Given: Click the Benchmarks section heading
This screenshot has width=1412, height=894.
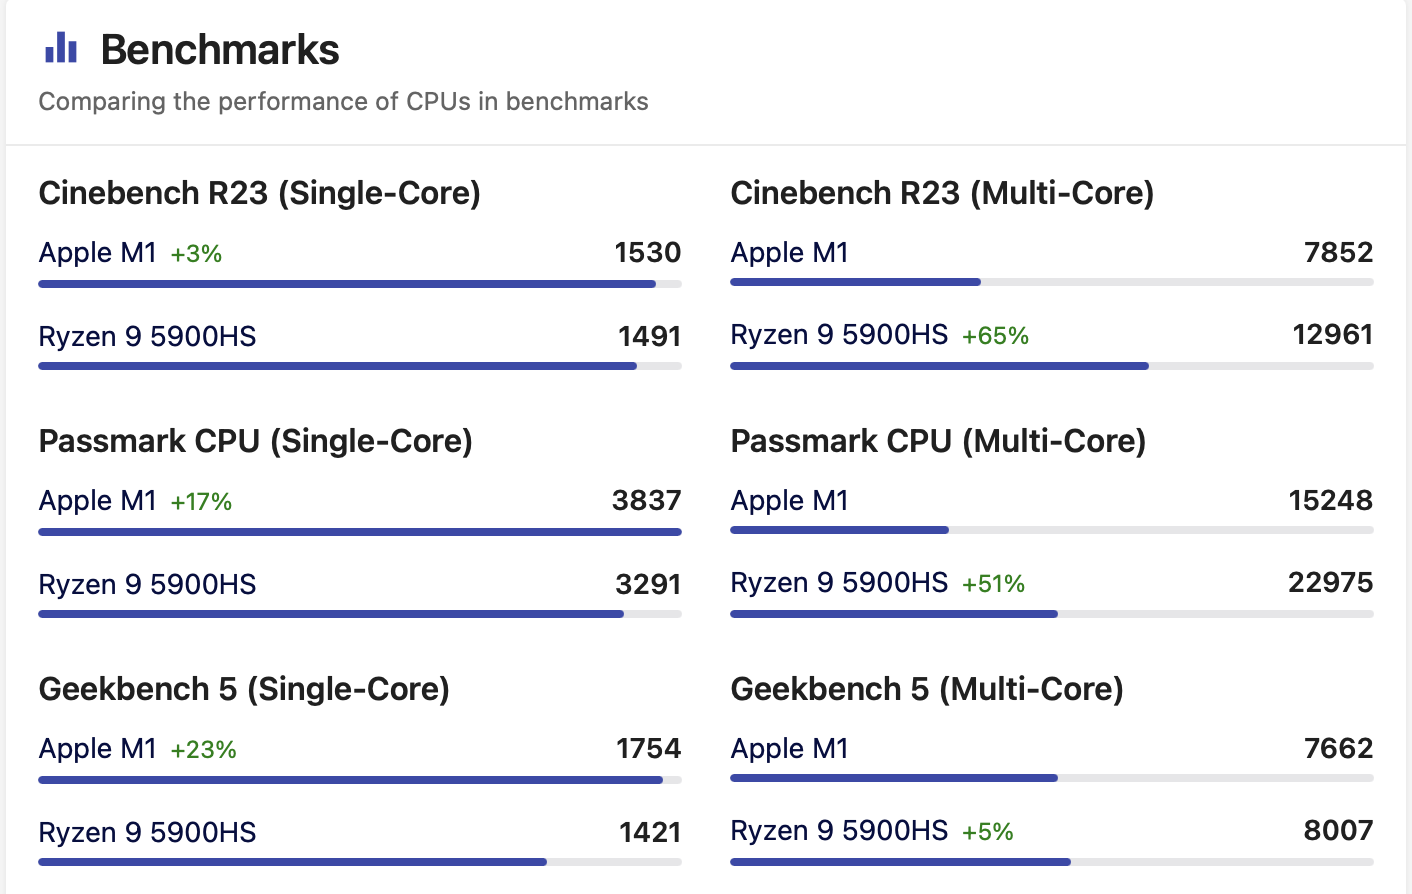Looking at the screenshot, I should click(220, 50).
